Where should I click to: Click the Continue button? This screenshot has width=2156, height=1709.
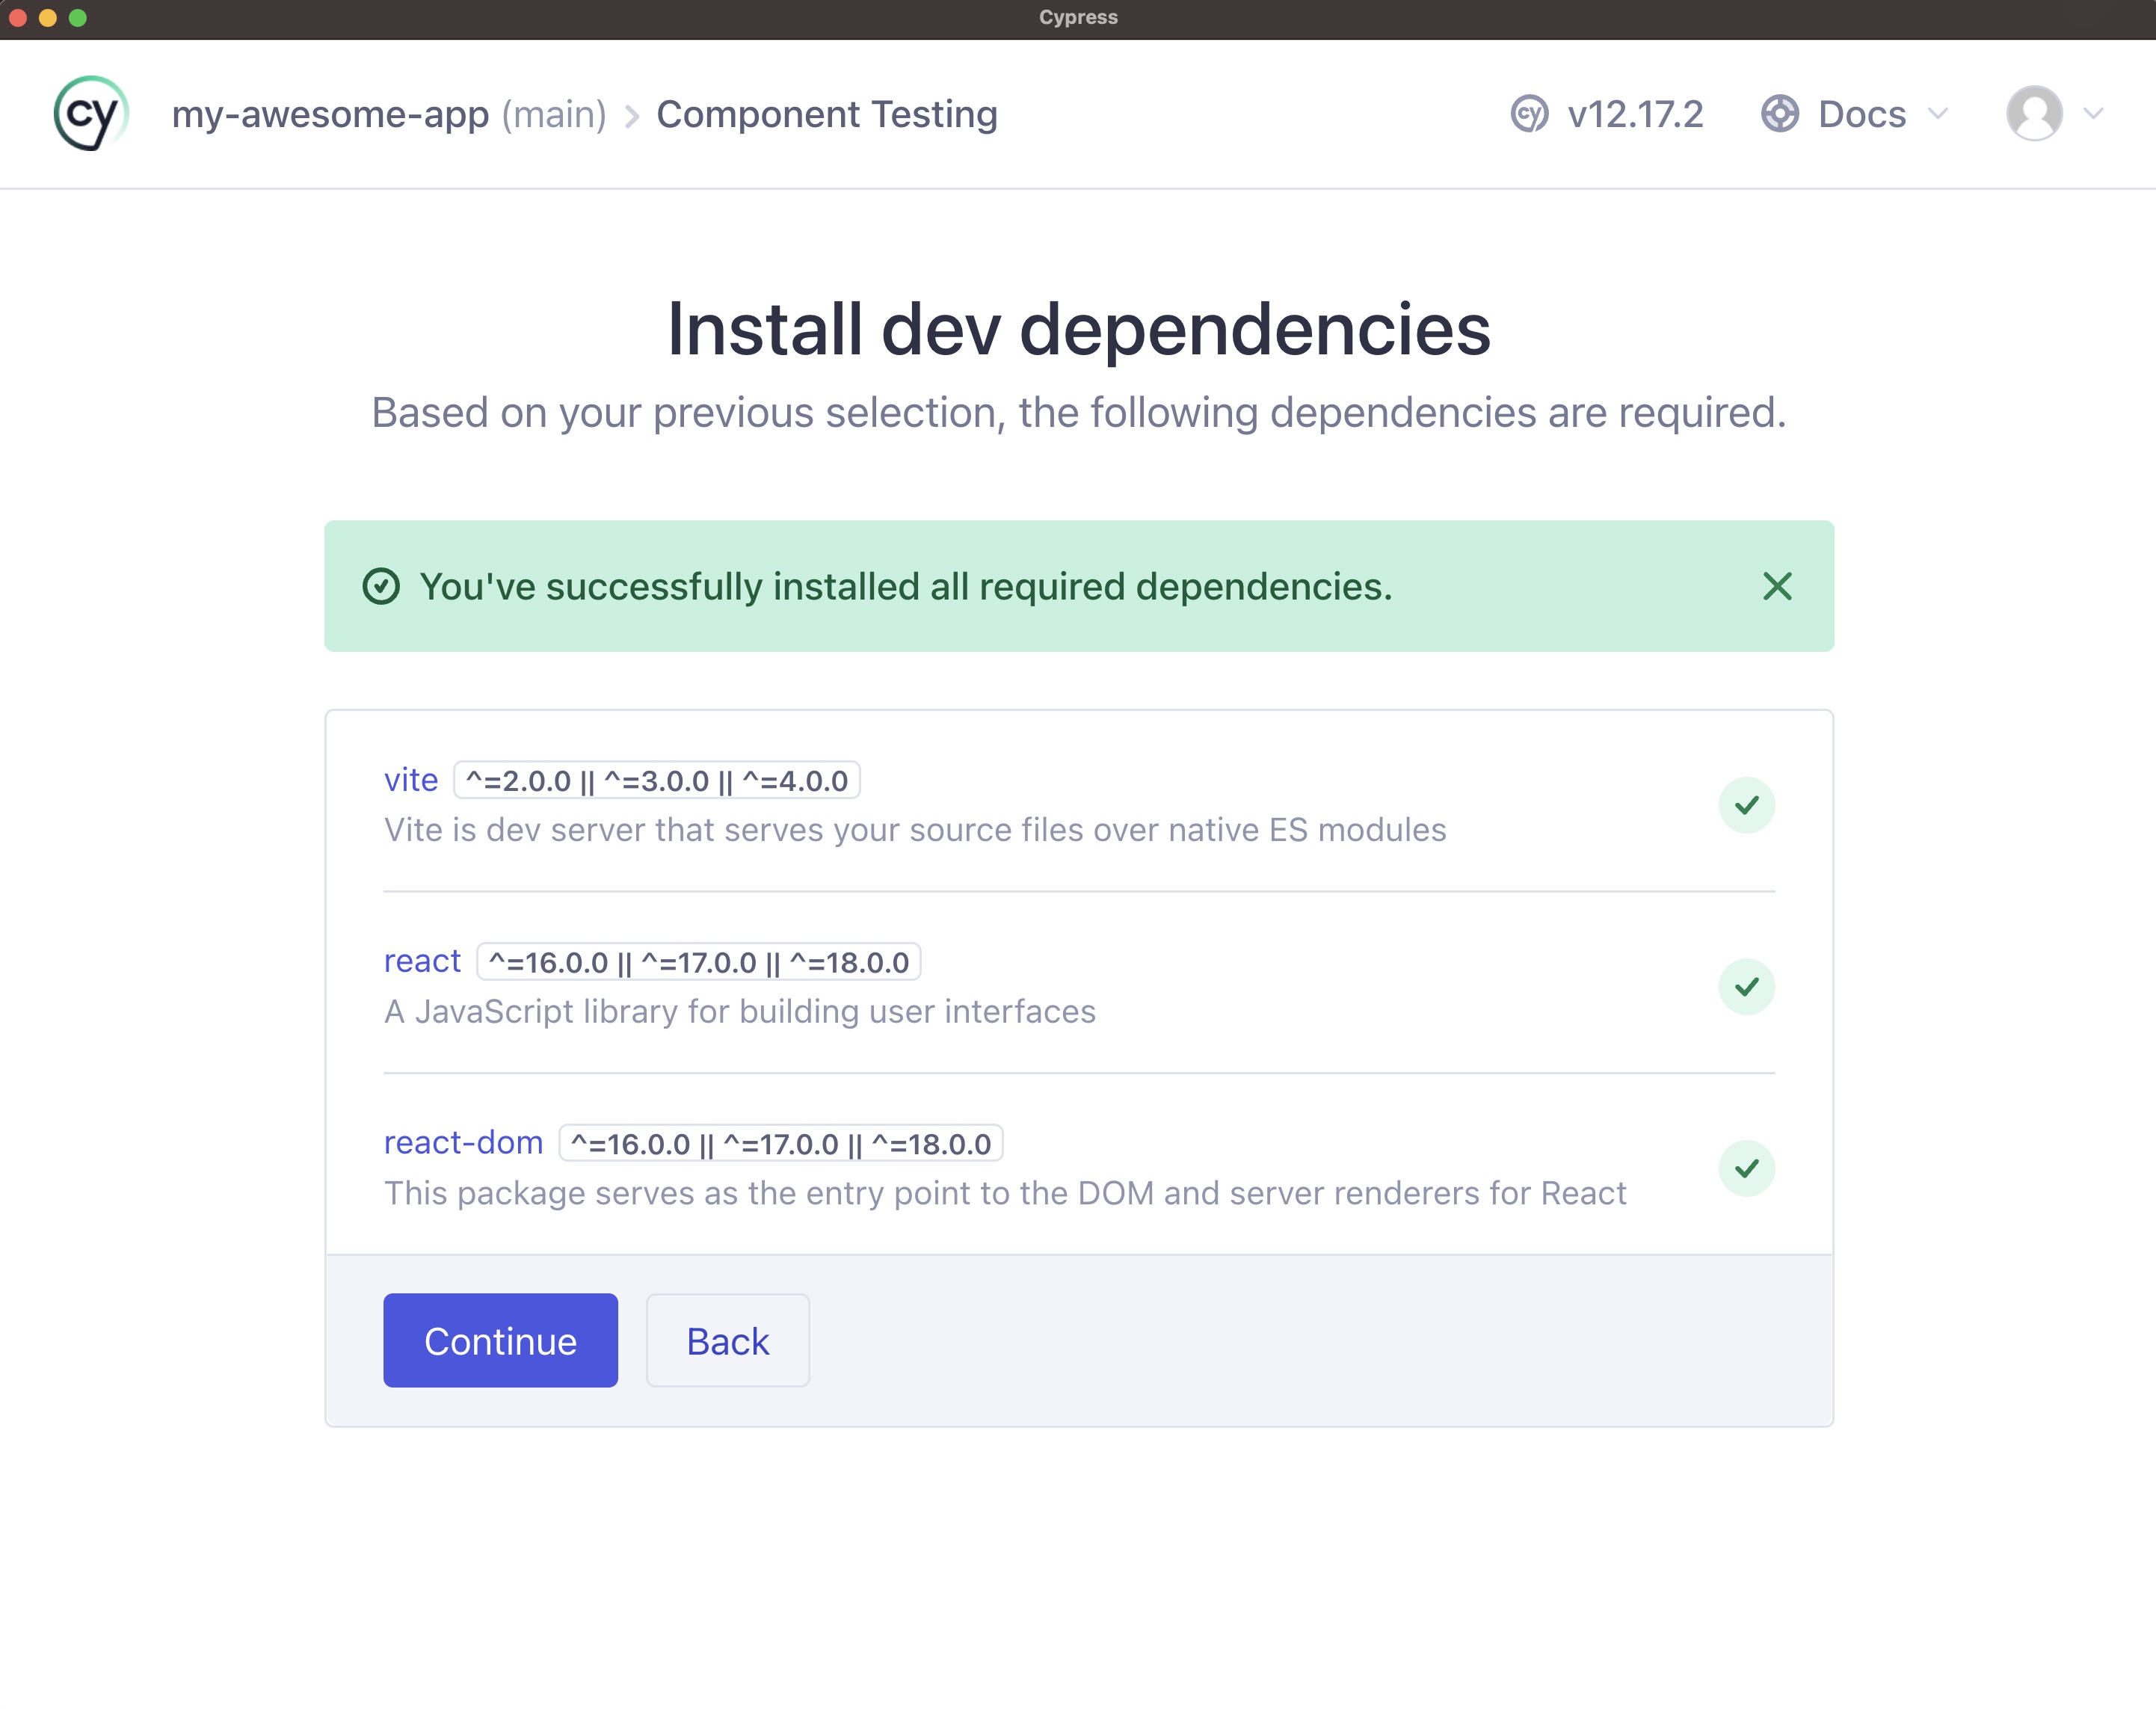pyautogui.click(x=500, y=1340)
